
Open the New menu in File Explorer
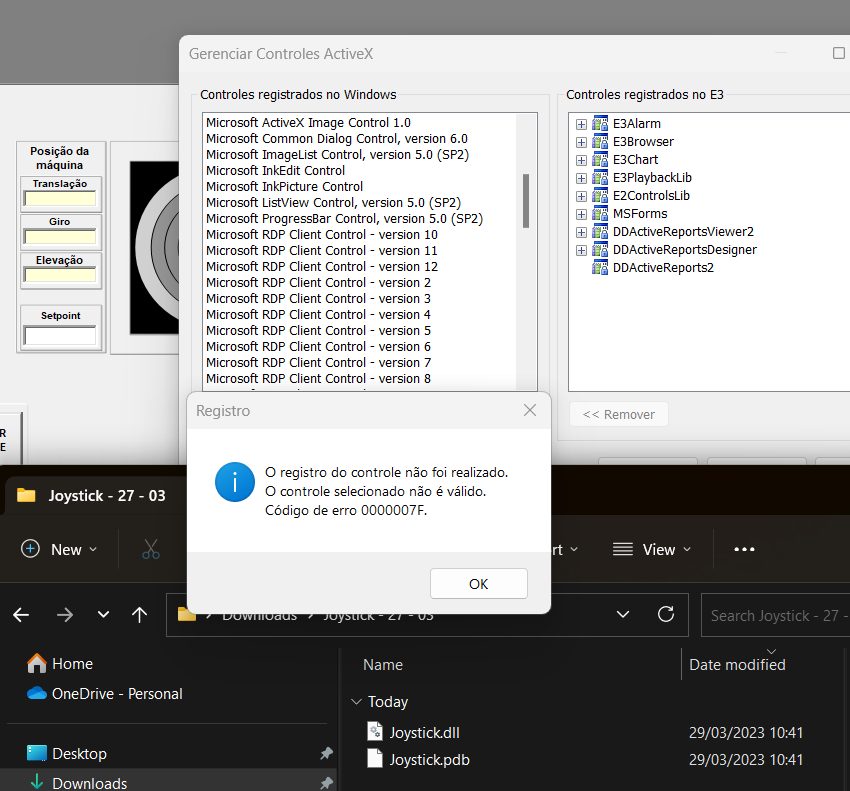(60, 549)
